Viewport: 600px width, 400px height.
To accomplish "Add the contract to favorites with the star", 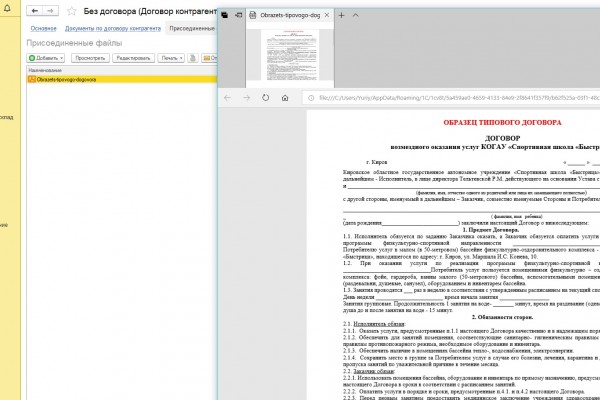I will click(72, 11).
